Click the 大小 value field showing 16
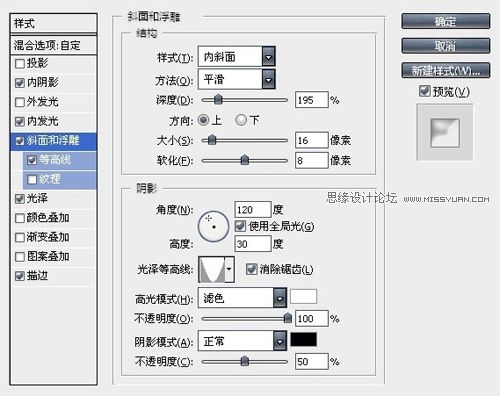 (x=312, y=140)
